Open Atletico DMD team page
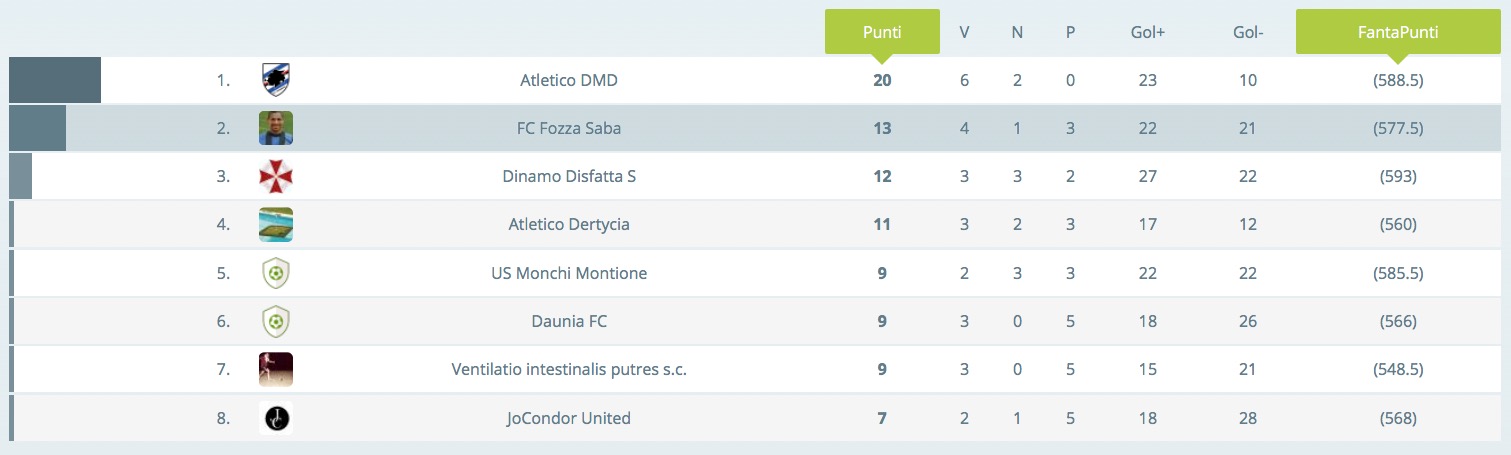This screenshot has width=1511, height=455. (x=569, y=80)
